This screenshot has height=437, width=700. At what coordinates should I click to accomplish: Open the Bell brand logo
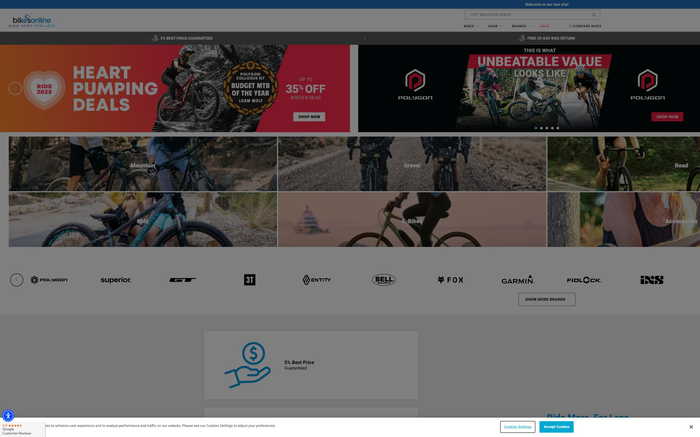[383, 280]
